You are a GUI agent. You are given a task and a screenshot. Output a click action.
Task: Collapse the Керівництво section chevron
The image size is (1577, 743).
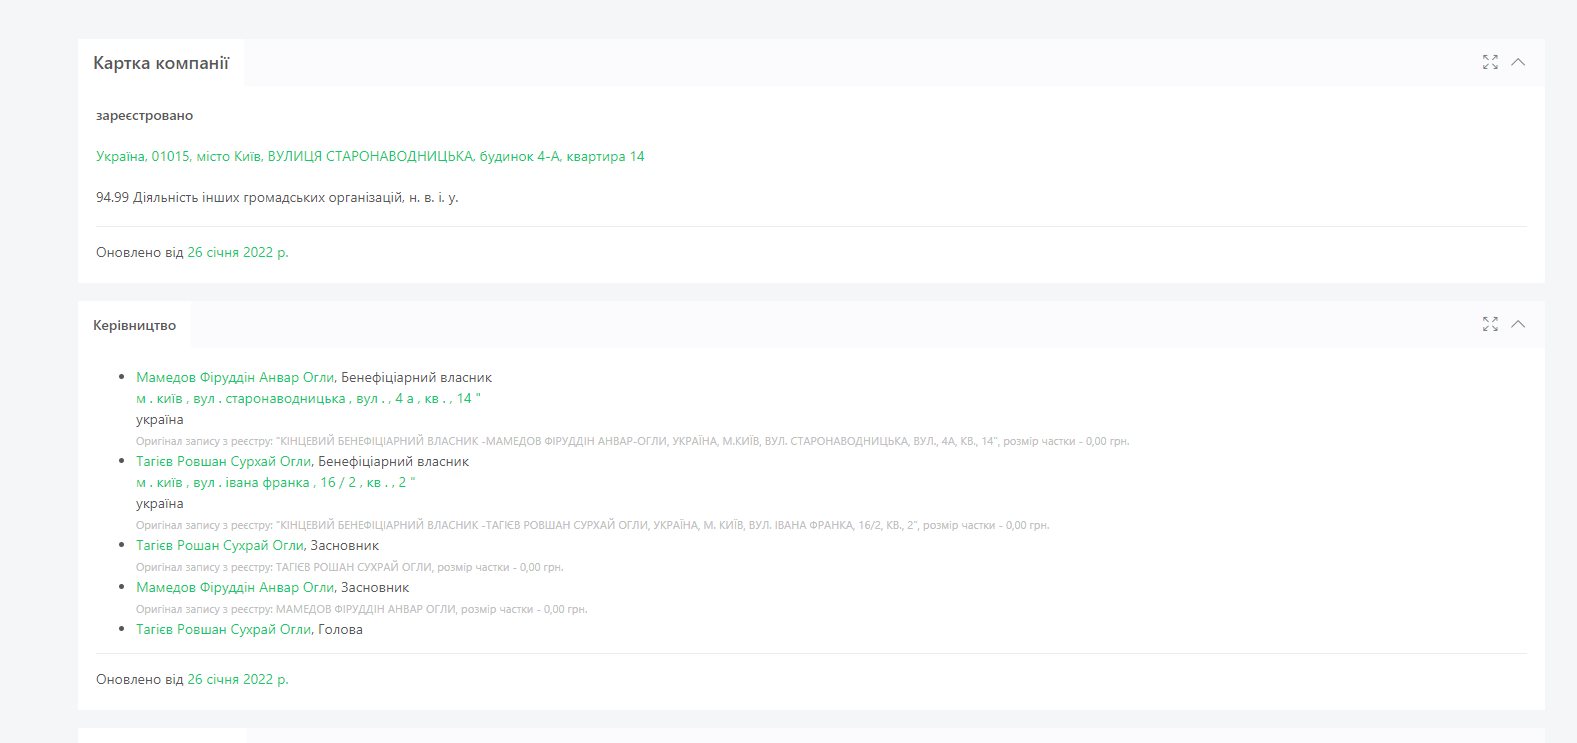[1518, 324]
